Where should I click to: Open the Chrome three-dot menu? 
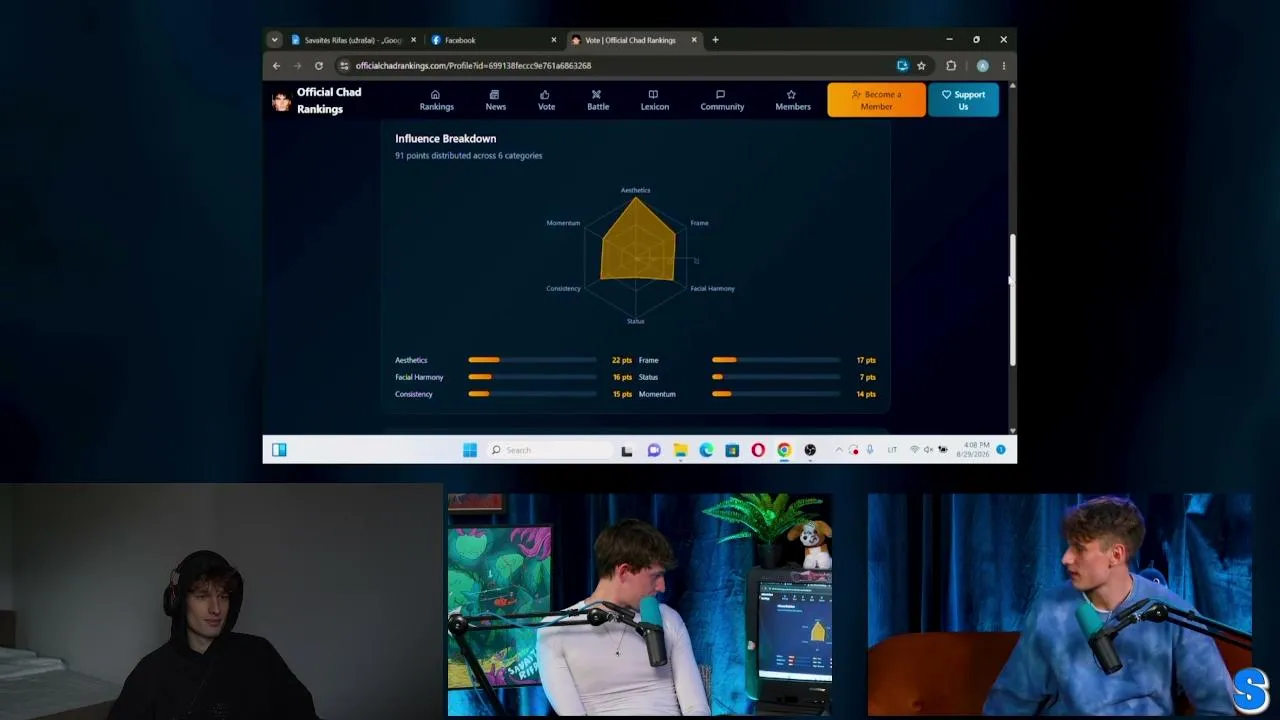[1003, 66]
